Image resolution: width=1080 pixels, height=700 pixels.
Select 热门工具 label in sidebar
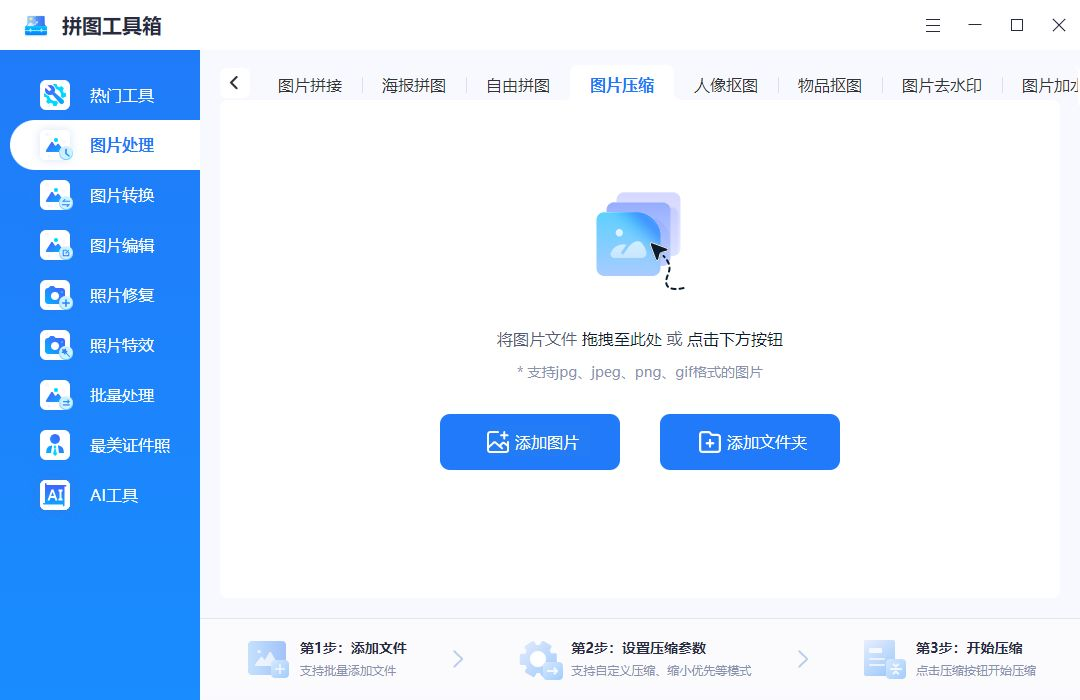pyautogui.click(x=122, y=95)
